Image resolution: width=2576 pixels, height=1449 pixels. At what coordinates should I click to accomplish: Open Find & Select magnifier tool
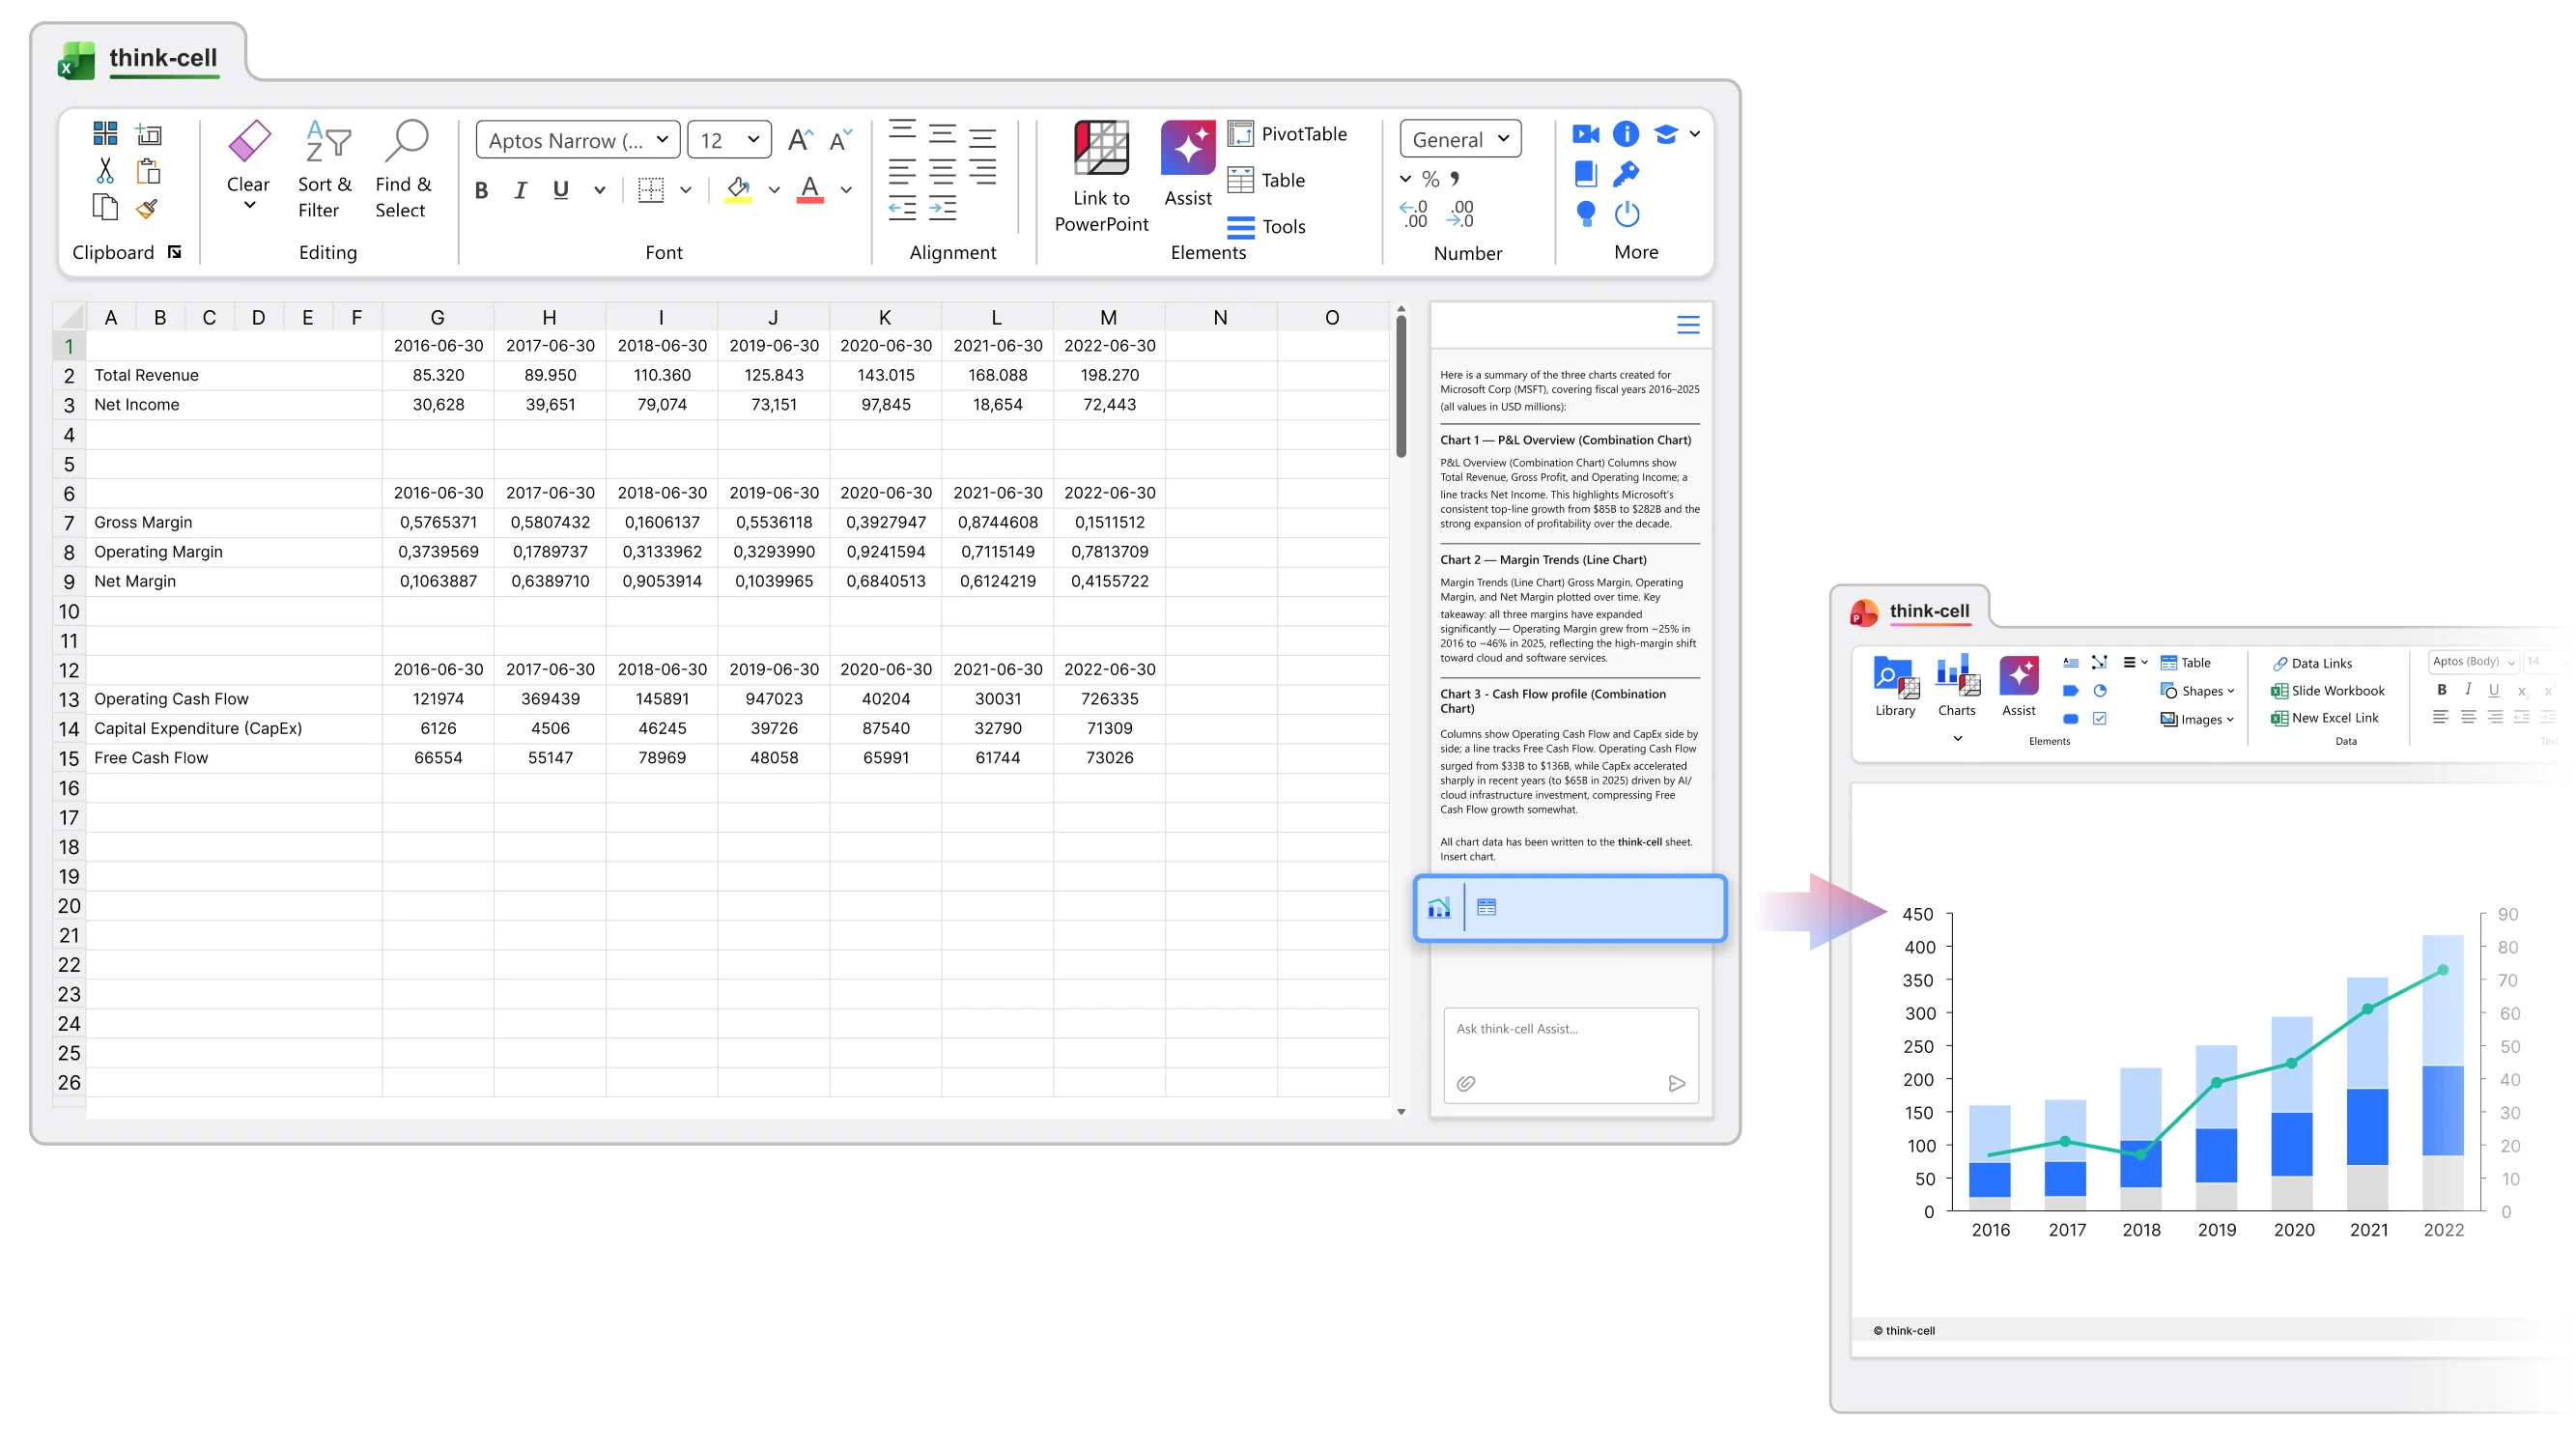click(x=403, y=169)
